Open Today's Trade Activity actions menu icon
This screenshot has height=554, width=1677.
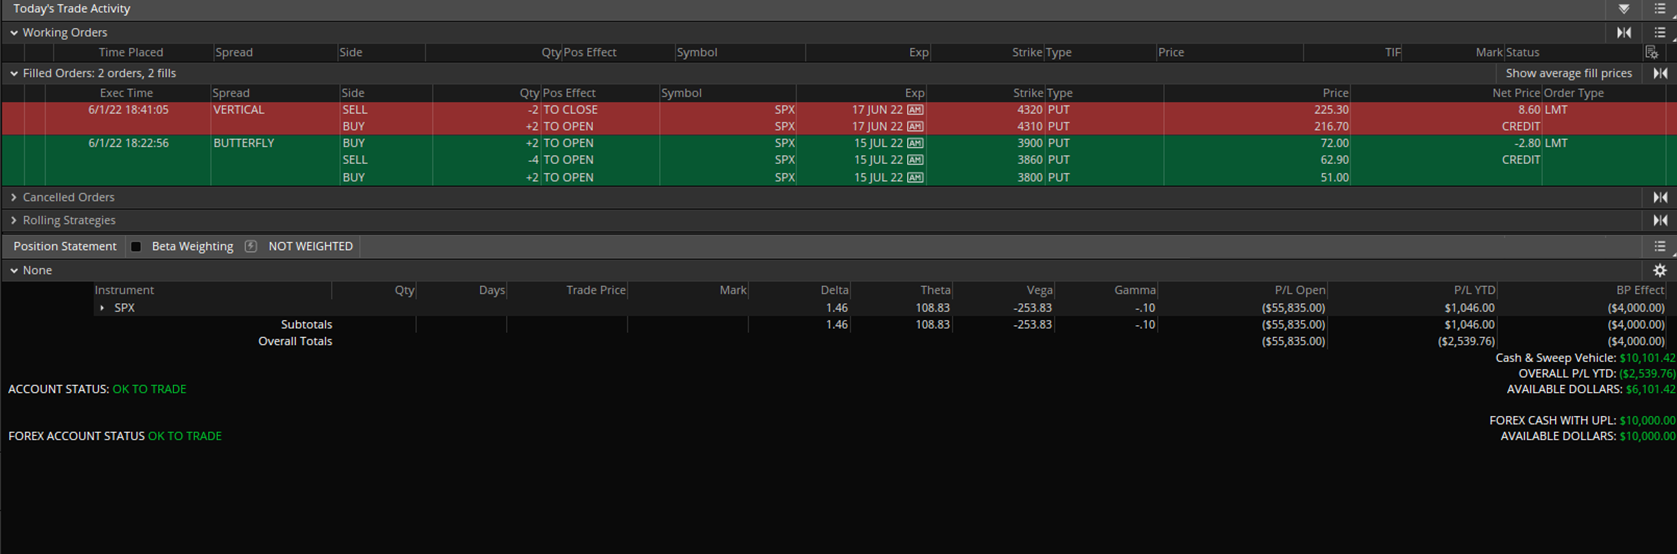pyautogui.click(x=1660, y=9)
